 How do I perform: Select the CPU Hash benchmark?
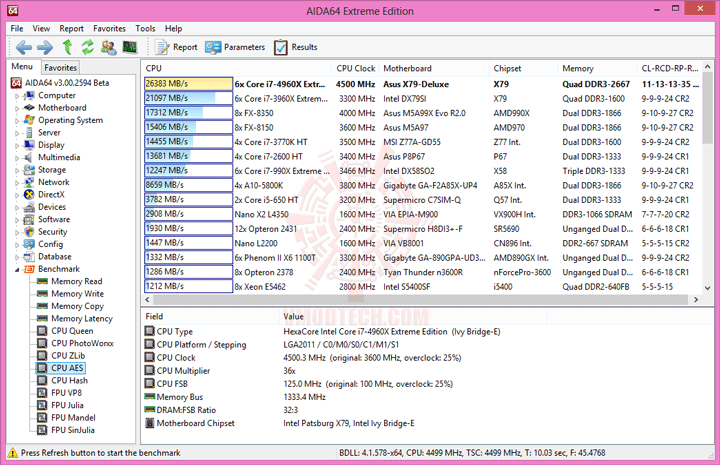click(x=69, y=381)
